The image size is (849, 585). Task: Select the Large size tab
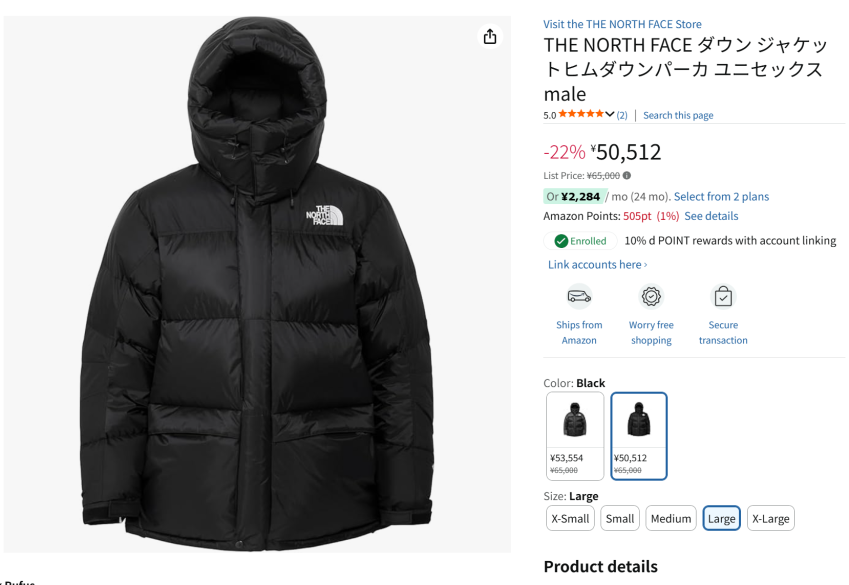[x=721, y=518]
